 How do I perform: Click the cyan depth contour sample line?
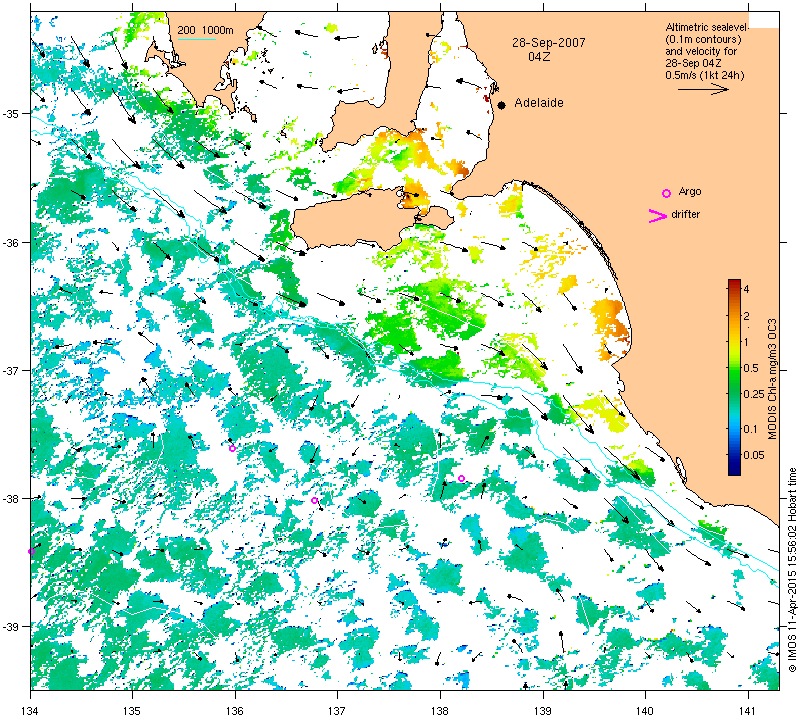point(197,40)
